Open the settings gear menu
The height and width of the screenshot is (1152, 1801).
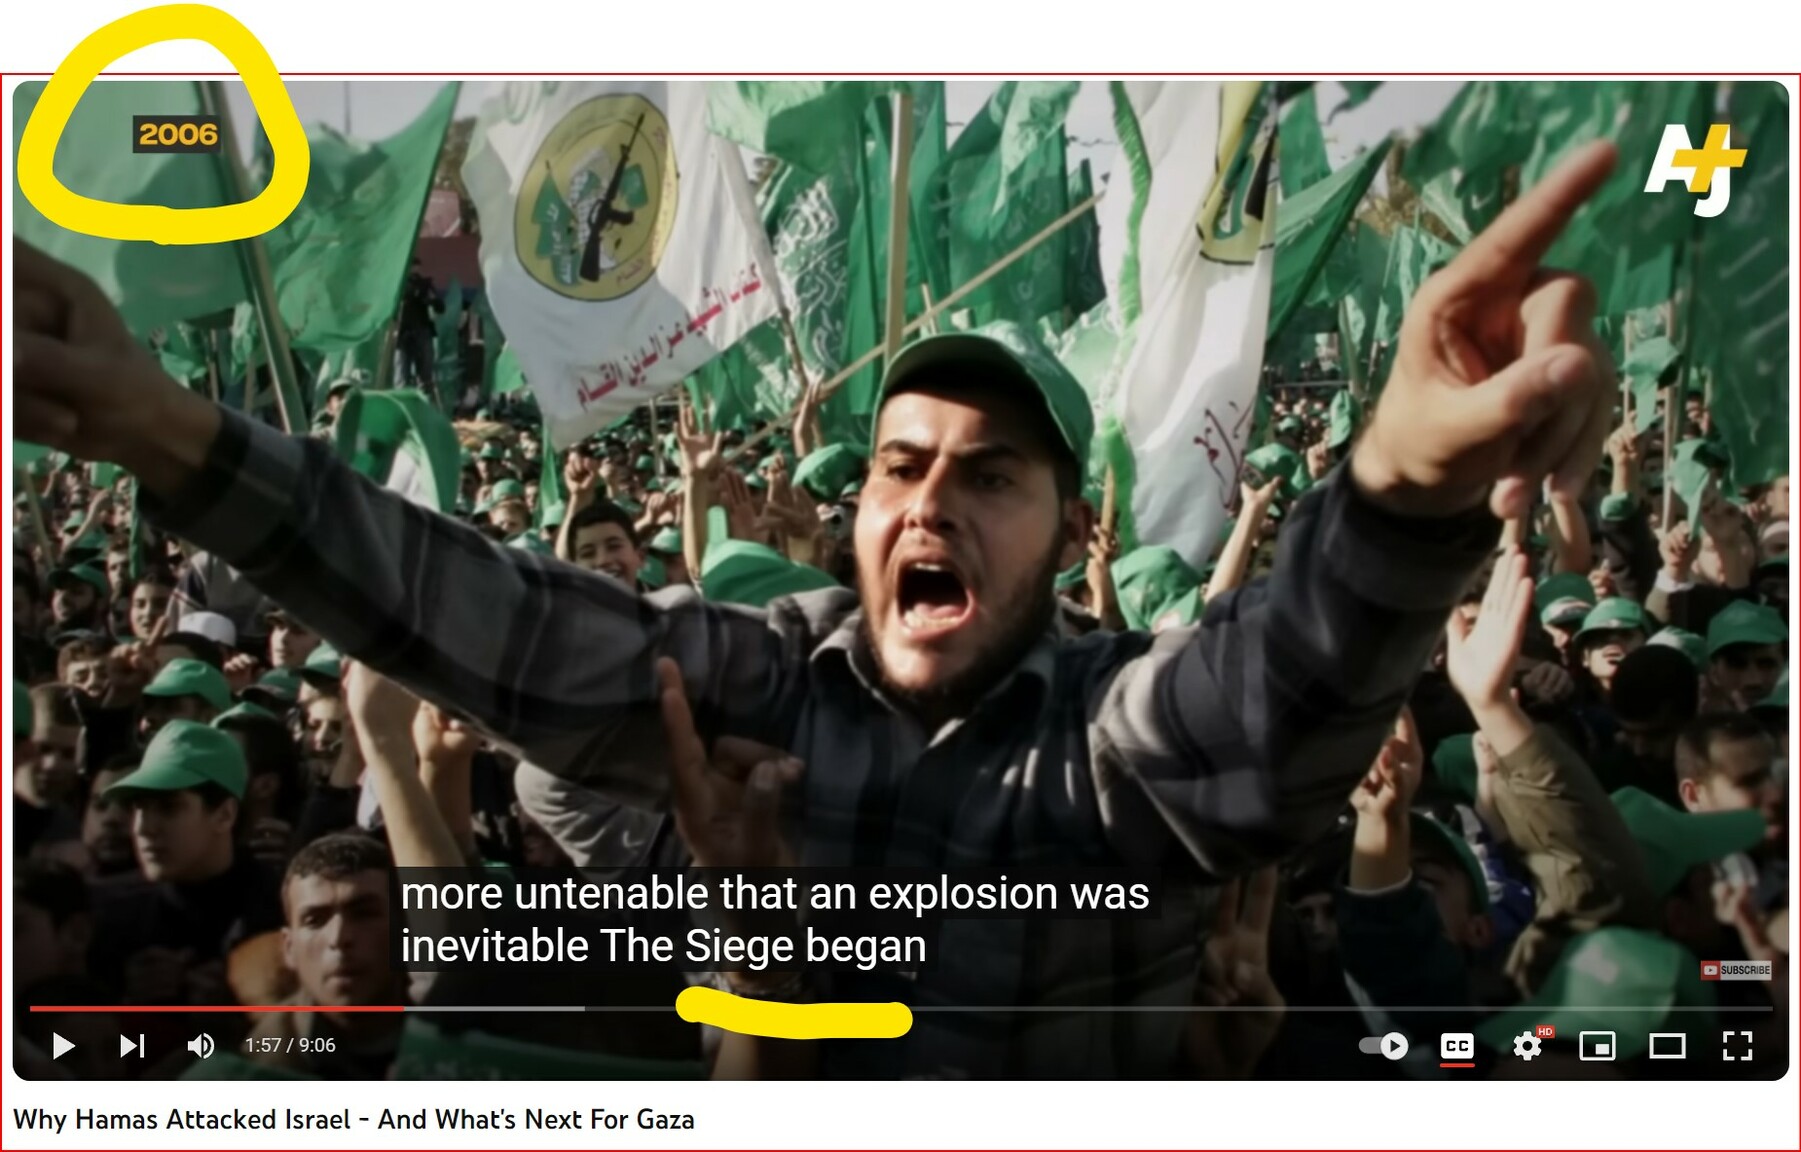tap(1526, 1046)
